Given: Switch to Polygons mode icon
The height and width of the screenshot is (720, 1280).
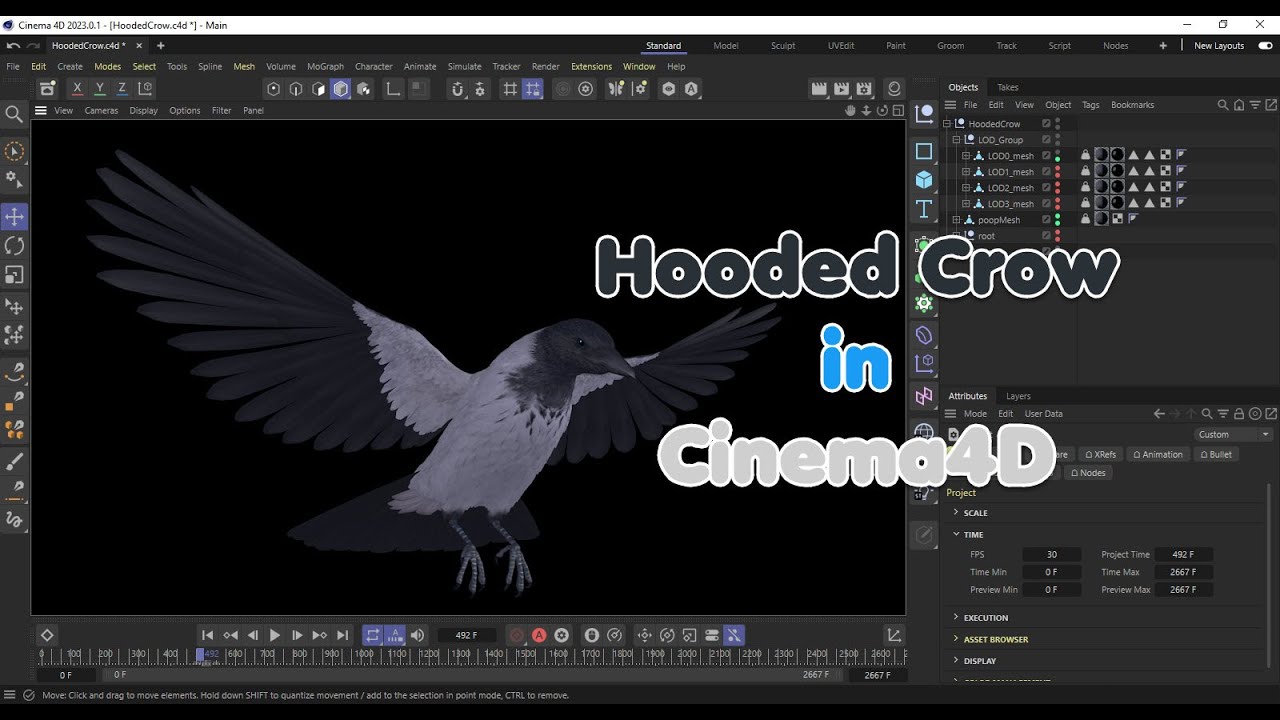Looking at the screenshot, I should [x=318, y=89].
